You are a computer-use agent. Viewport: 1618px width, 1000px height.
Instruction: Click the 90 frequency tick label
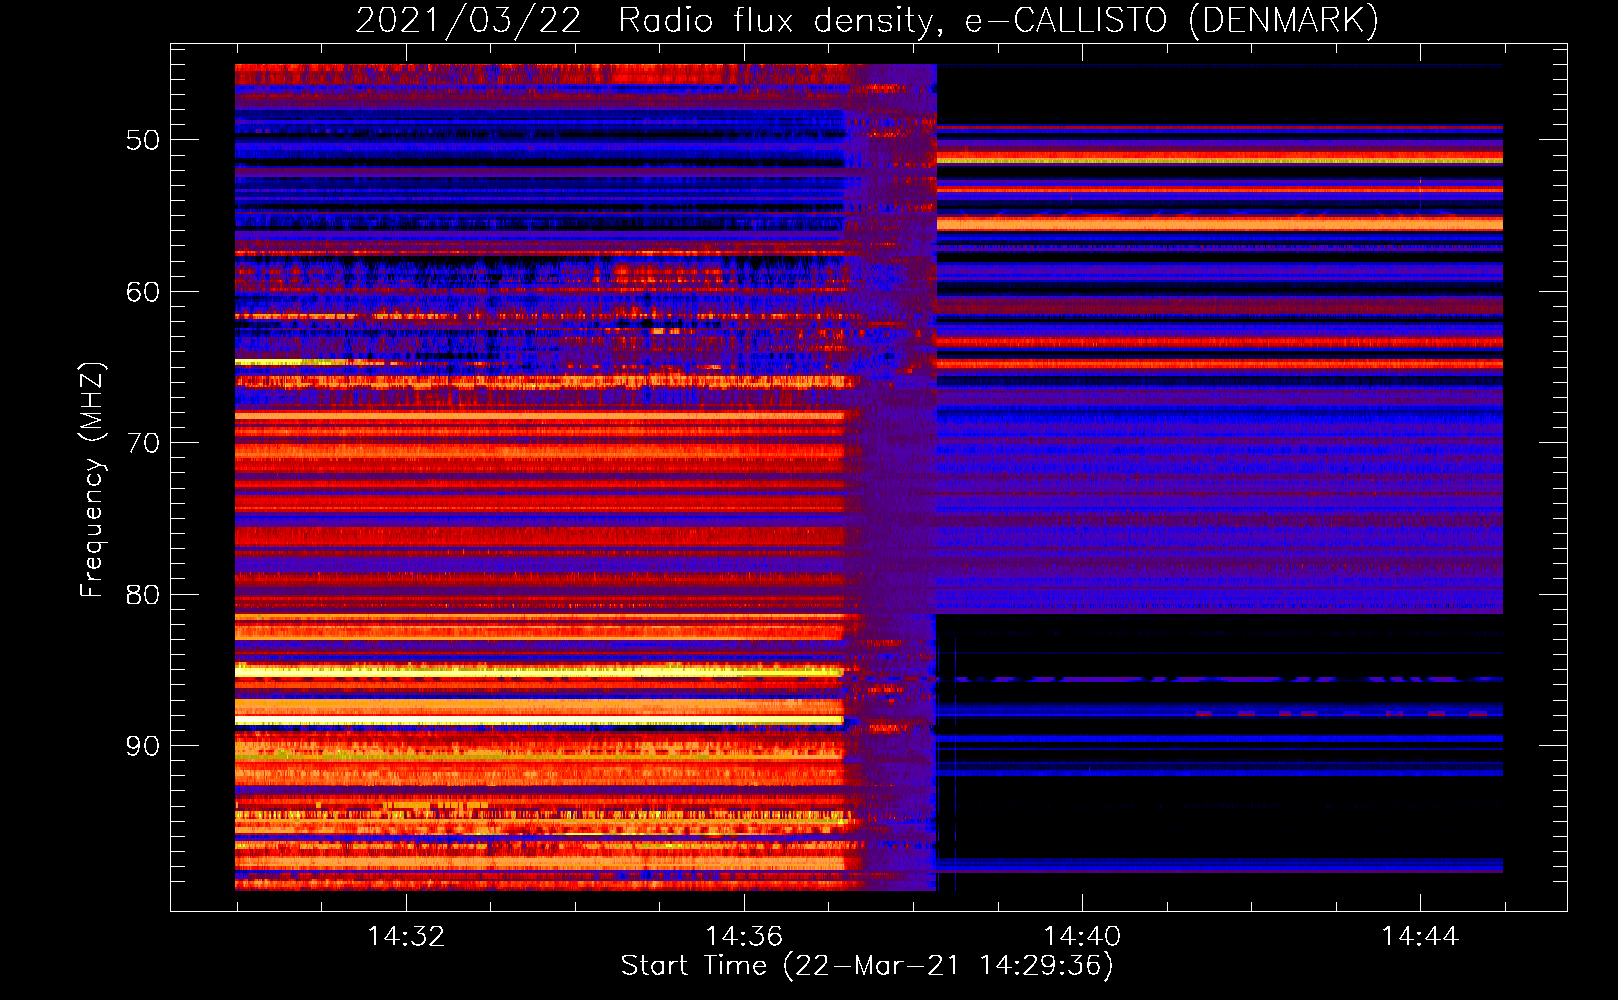tap(143, 747)
